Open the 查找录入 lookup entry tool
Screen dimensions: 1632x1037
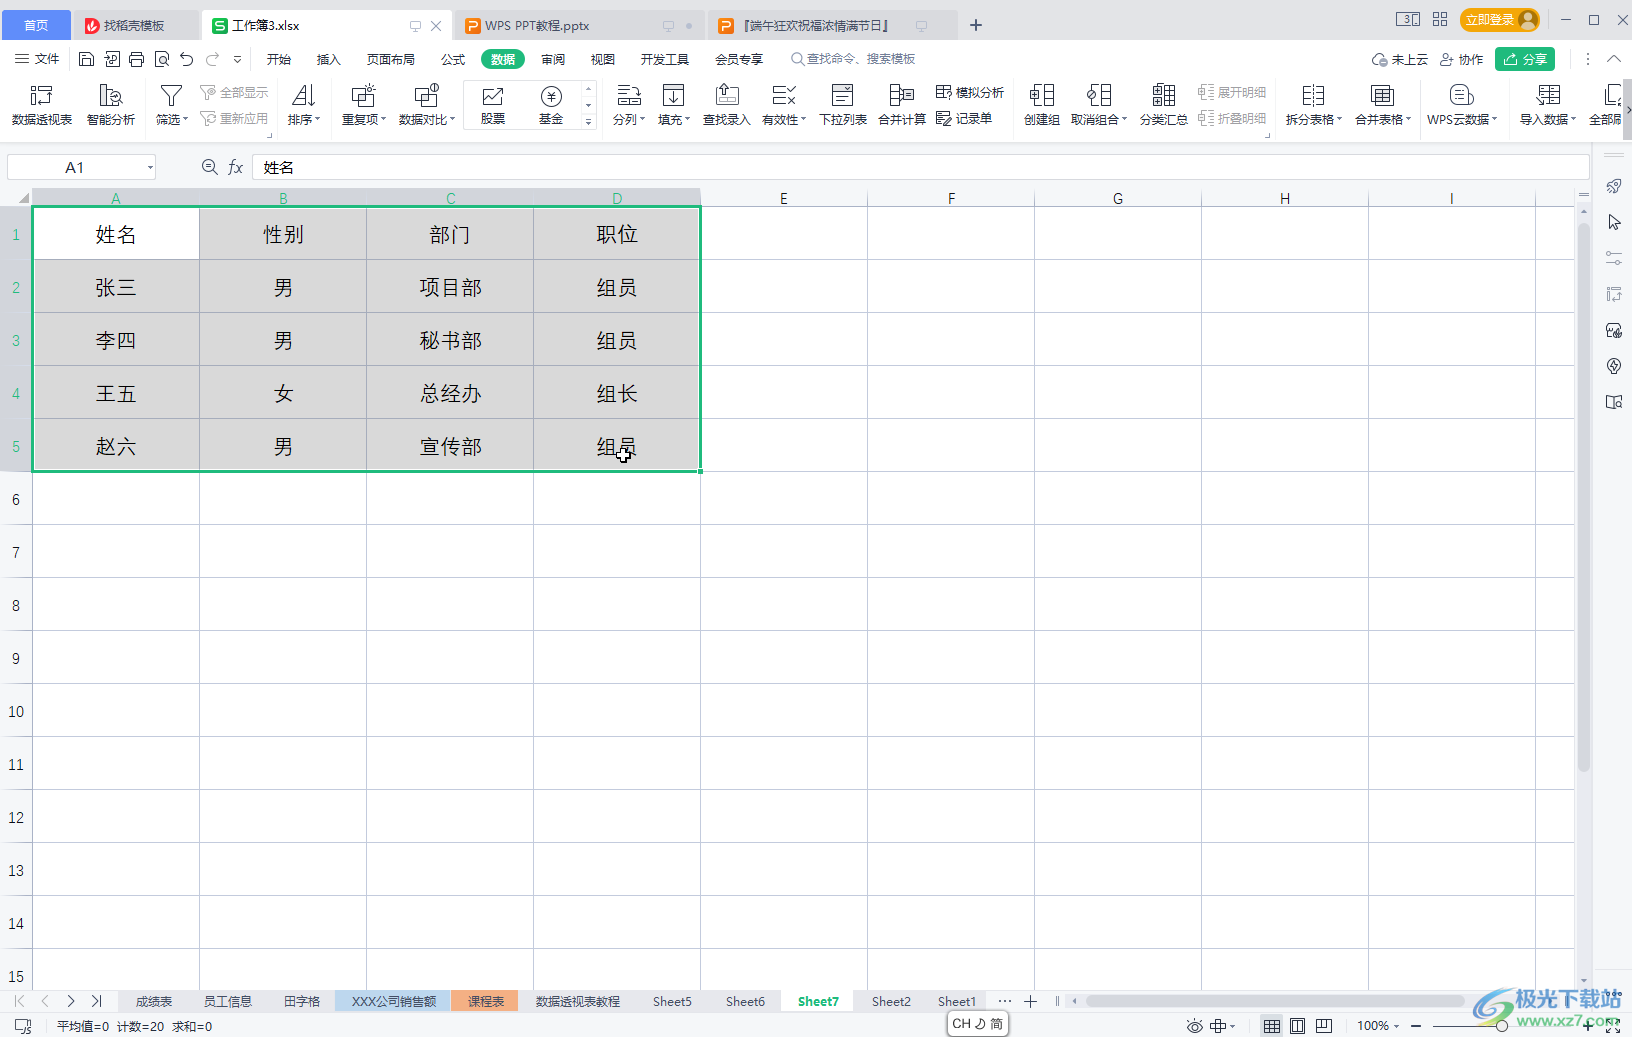click(726, 105)
